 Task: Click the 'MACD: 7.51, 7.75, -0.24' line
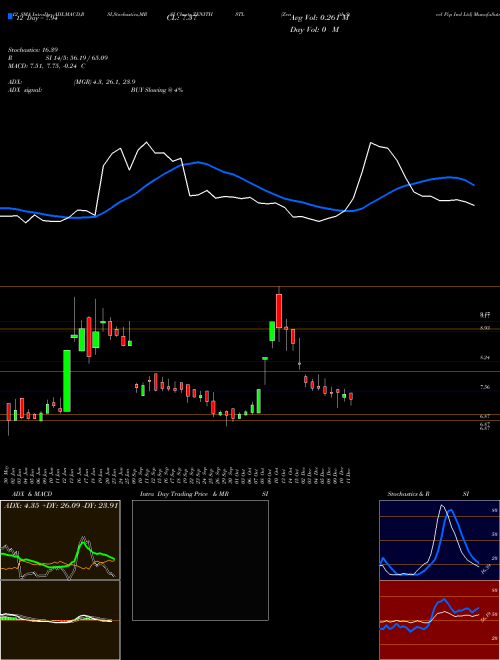pyautogui.click(x=44, y=66)
